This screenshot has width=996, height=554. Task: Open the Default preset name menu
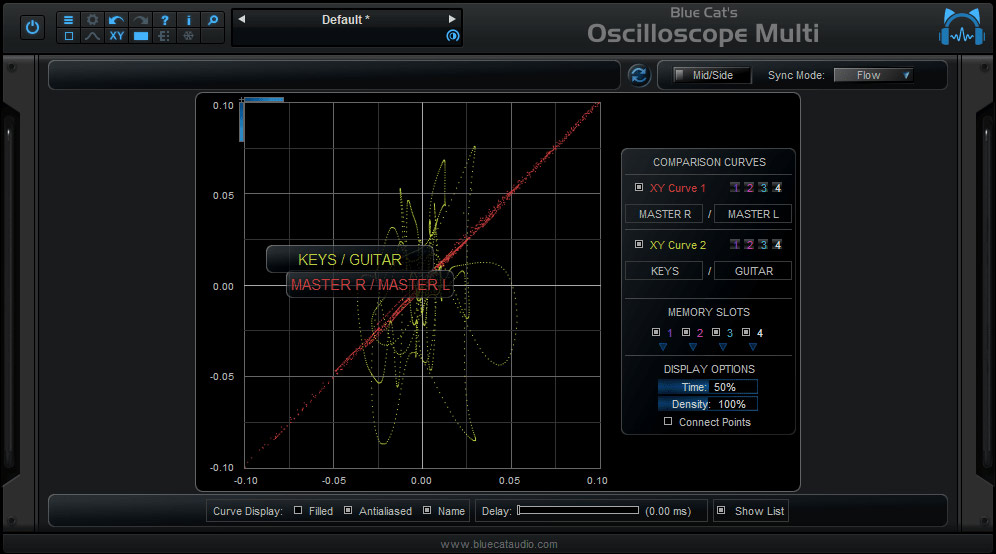coord(346,20)
